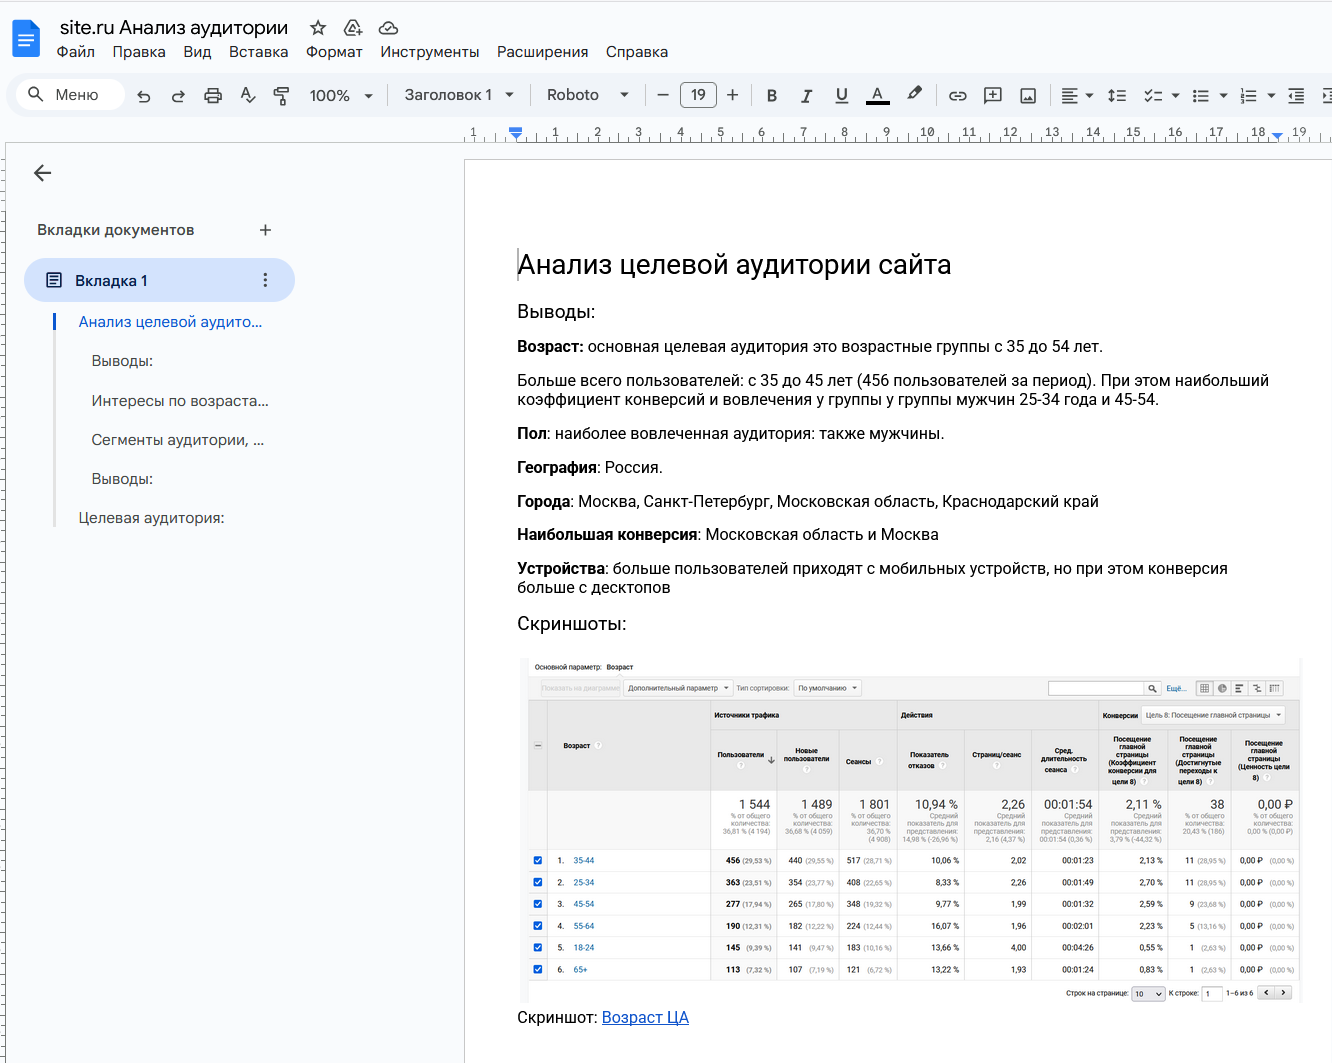
Task: Activate the Paint format roller icon
Action: [281, 96]
